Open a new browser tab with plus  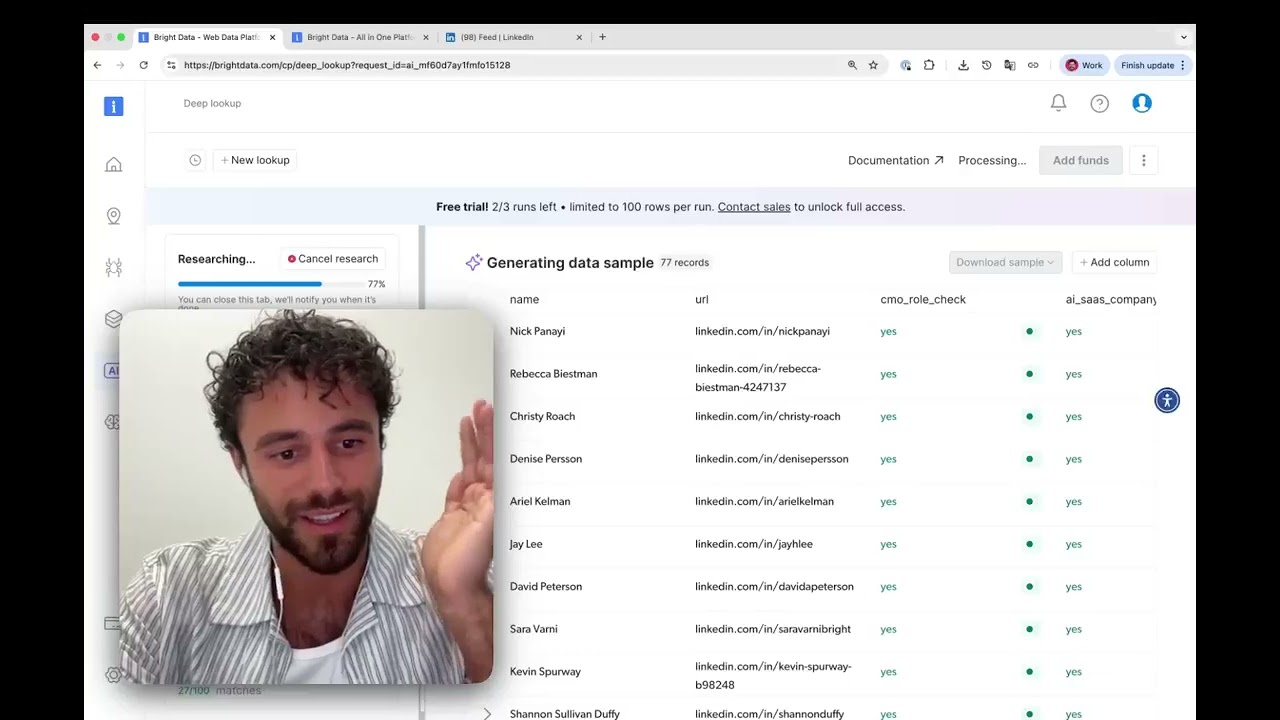tap(602, 37)
